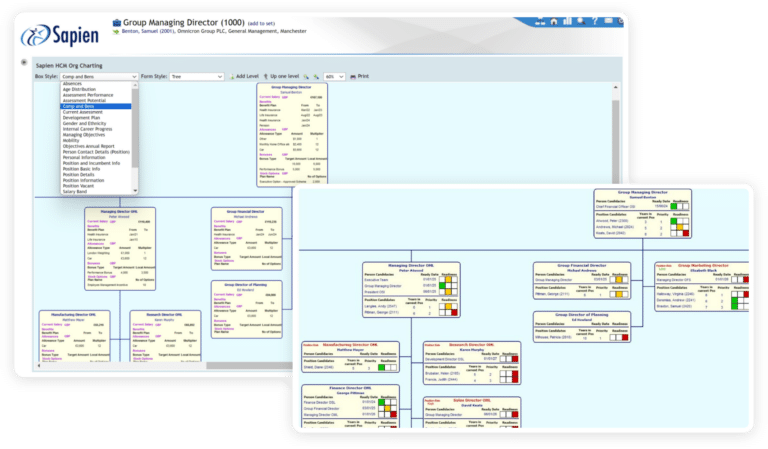Click green readiness square for Chief Financial Officer
Image resolution: width=768 pixels, height=449 pixels.
pyautogui.click(x=674, y=207)
